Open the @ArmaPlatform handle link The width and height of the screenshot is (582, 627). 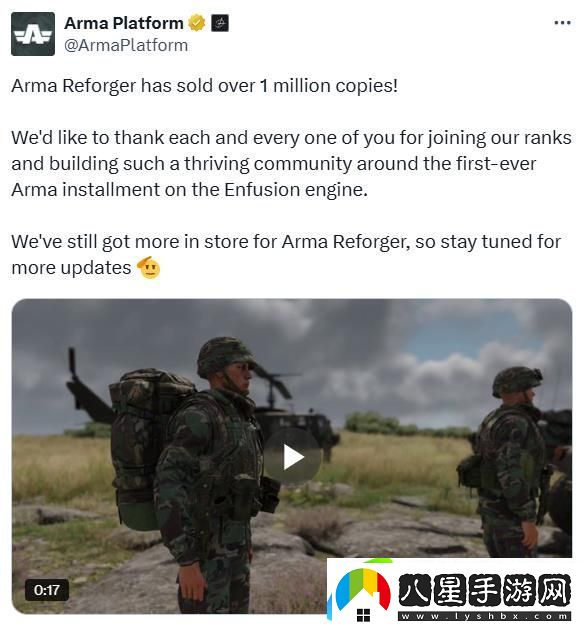click(x=126, y=45)
